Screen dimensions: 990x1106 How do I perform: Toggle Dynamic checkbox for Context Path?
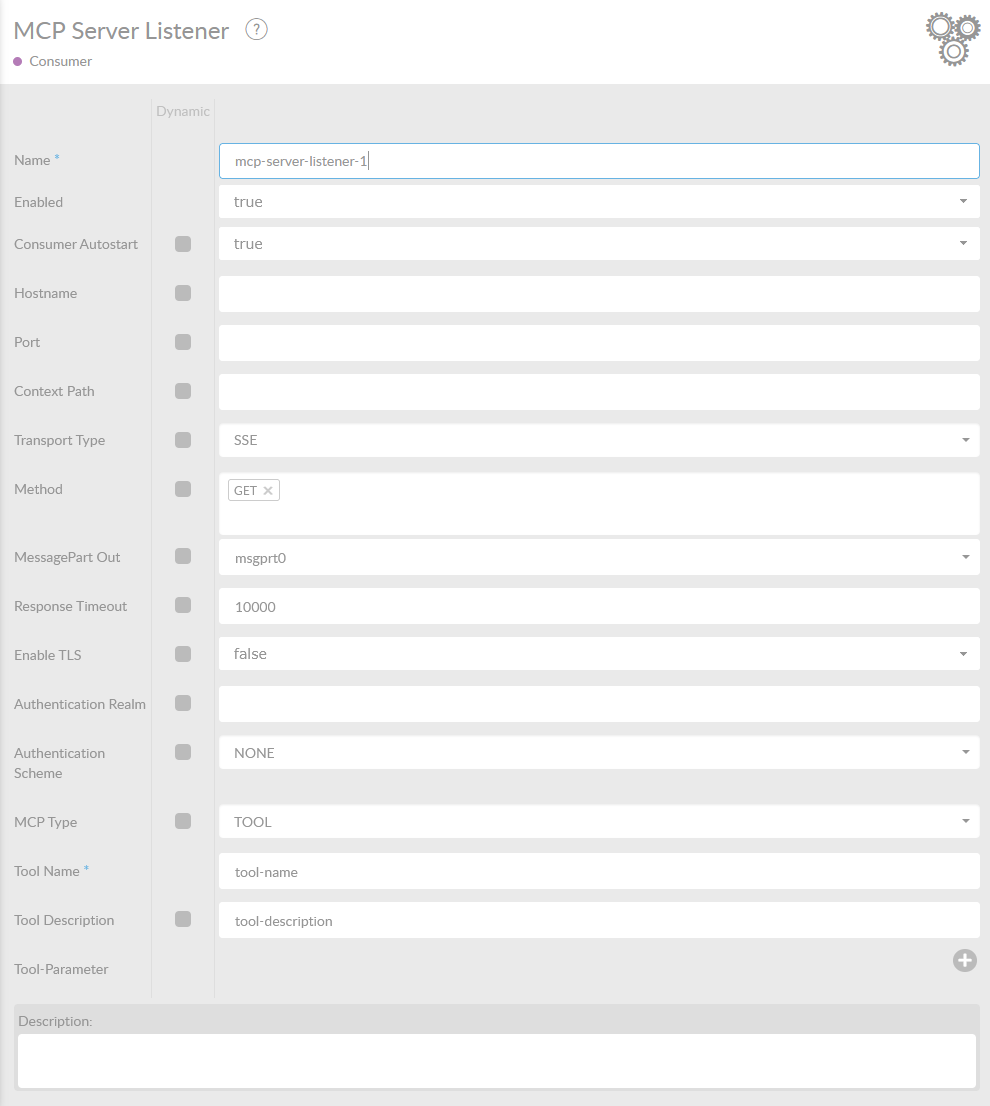pos(183,391)
